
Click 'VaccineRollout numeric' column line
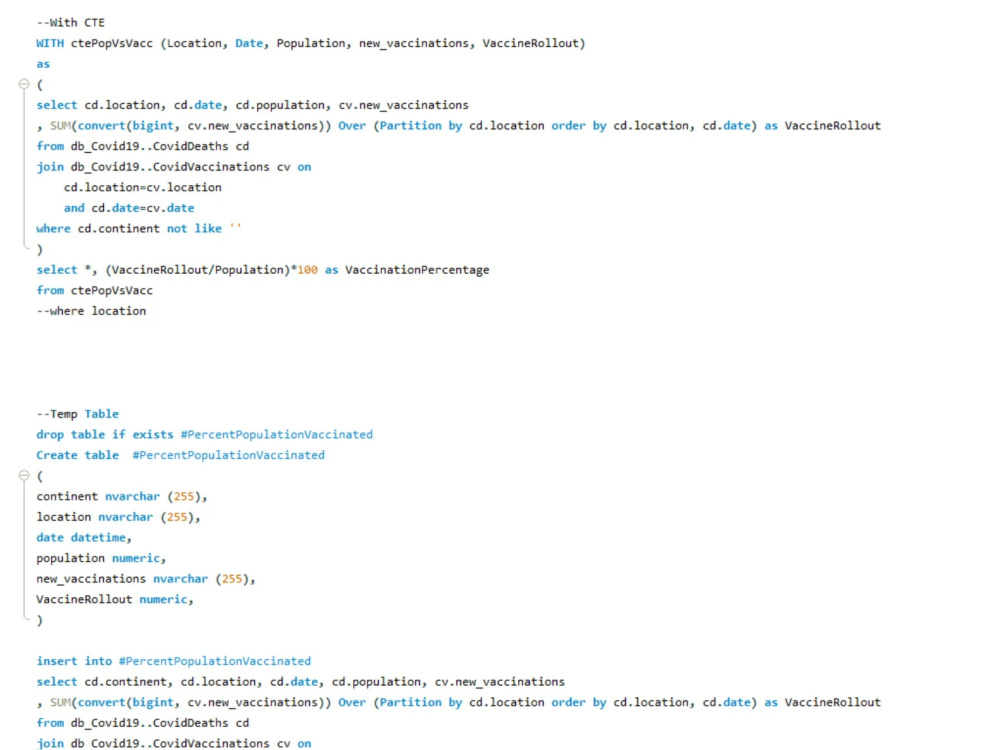pos(115,599)
